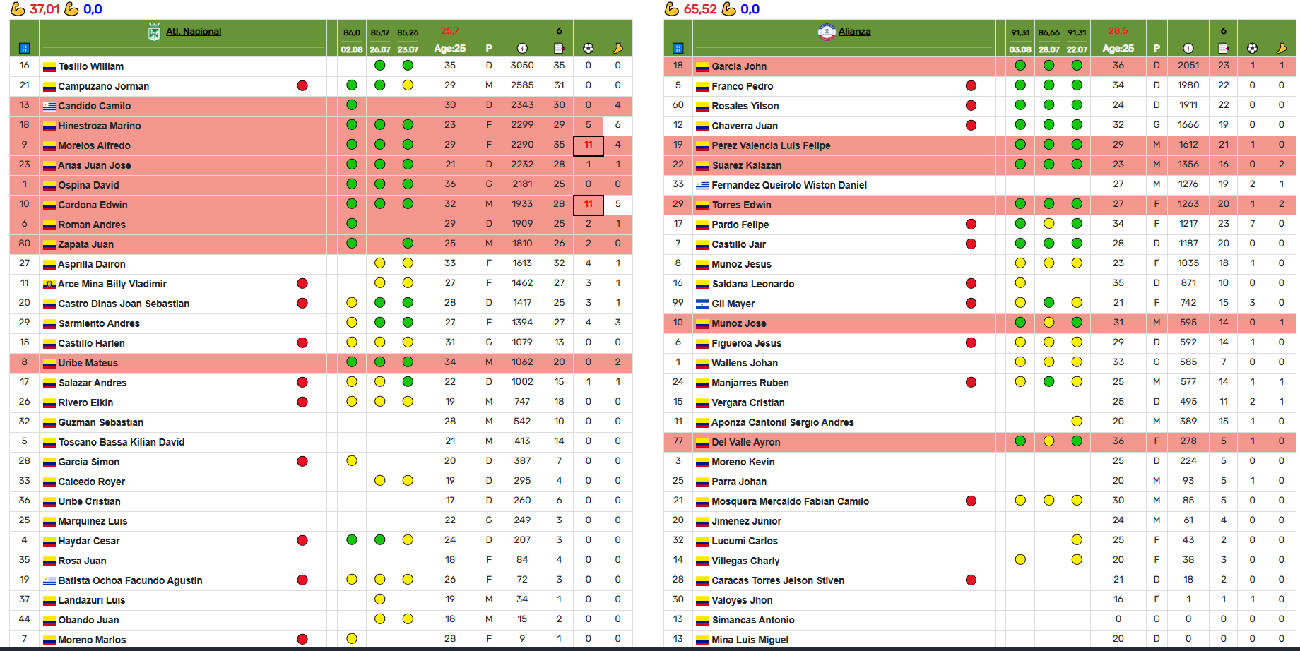The height and width of the screenshot is (651, 1300).
Task: Open the Atl. Nacional team link
Action: (194, 32)
